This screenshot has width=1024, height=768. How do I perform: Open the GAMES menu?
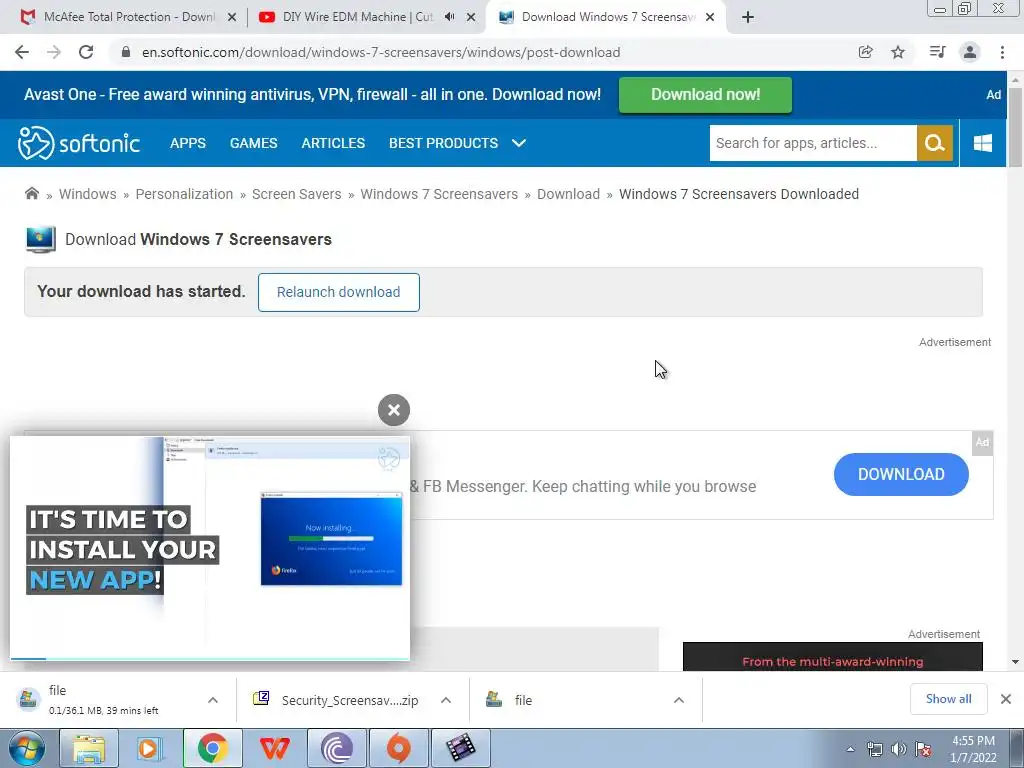253,143
